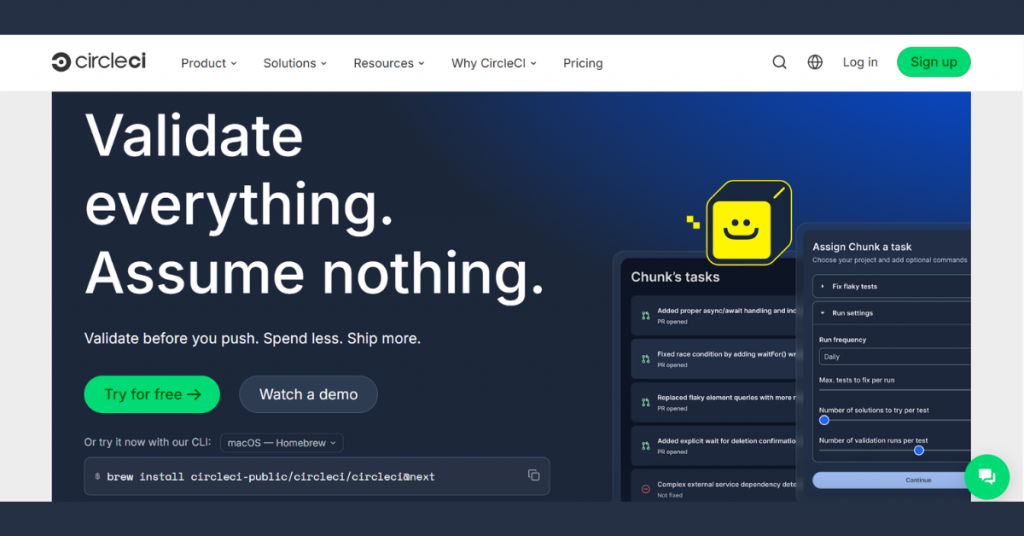Click the Max. tests to fix slider track
Screen dimensions: 1024x536
click(x=895, y=390)
